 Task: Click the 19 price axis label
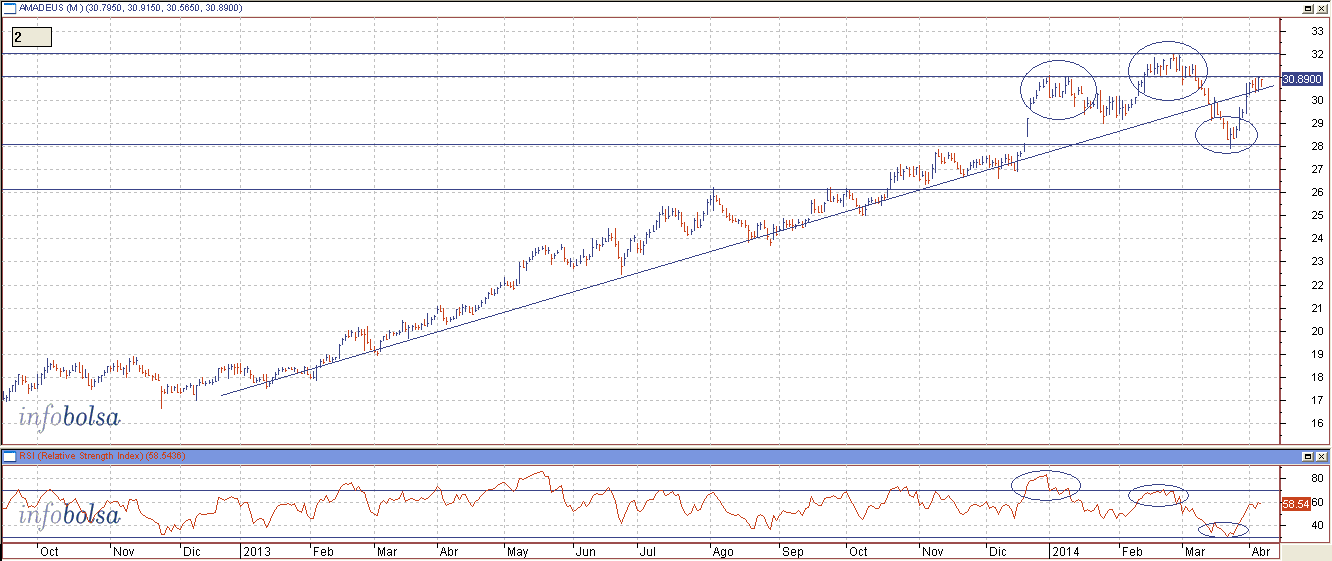pos(1317,354)
